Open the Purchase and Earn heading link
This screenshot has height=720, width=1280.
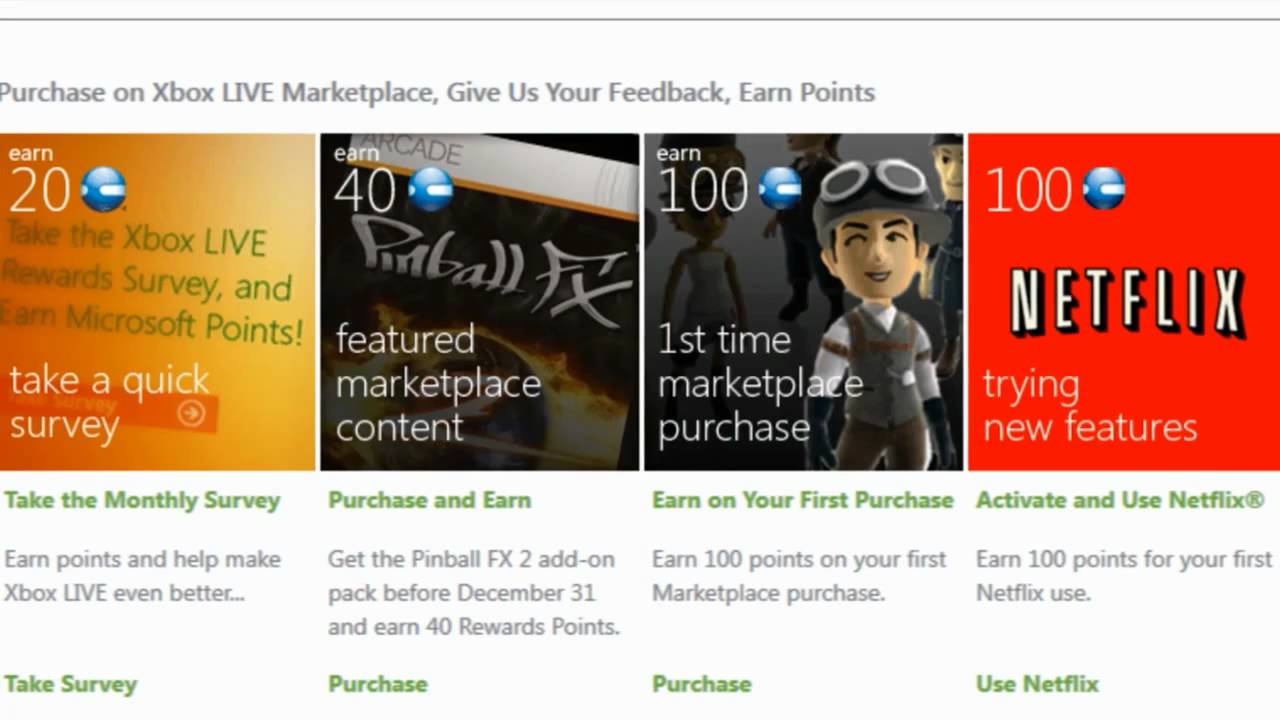[430, 500]
